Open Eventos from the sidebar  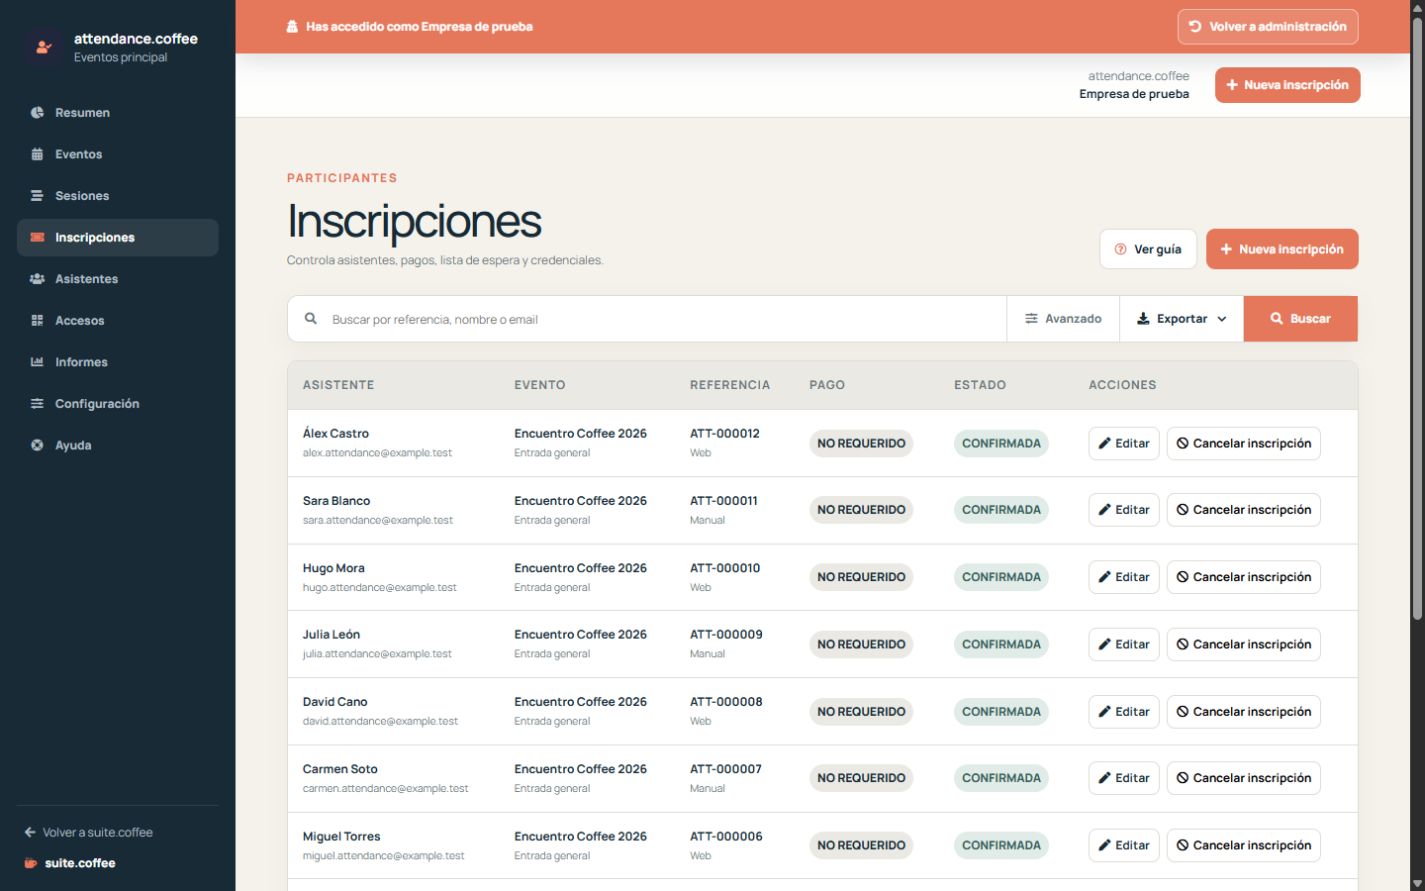pos(117,154)
